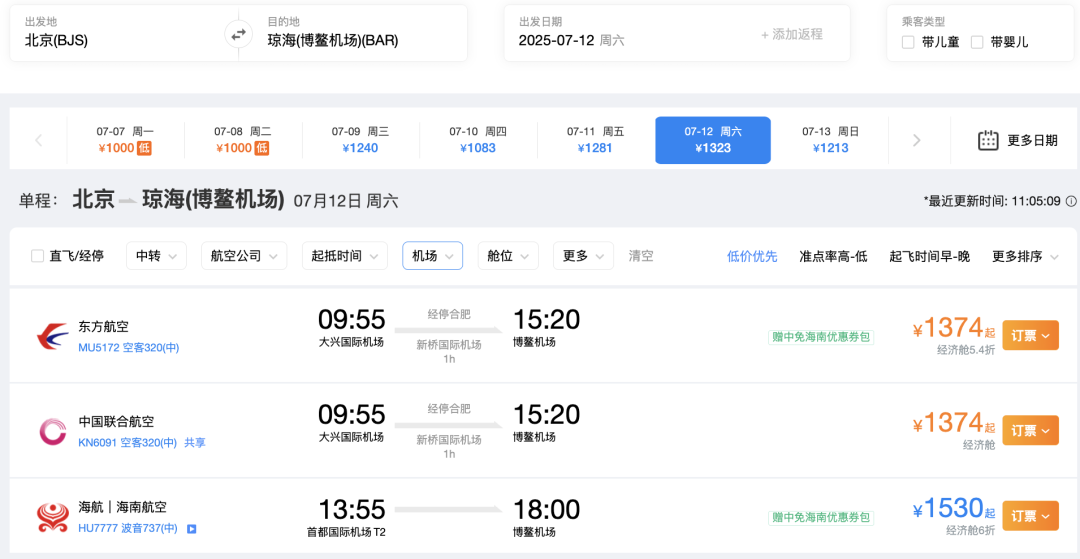
Task: Click 经济舱6折 discount text
Action: [x=970, y=531]
